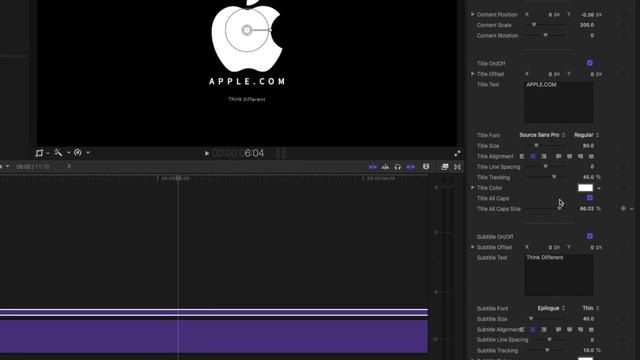The height and width of the screenshot is (360, 640).
Task: Click the Title Tracking value 45.0
Action: tap(588, 177)
